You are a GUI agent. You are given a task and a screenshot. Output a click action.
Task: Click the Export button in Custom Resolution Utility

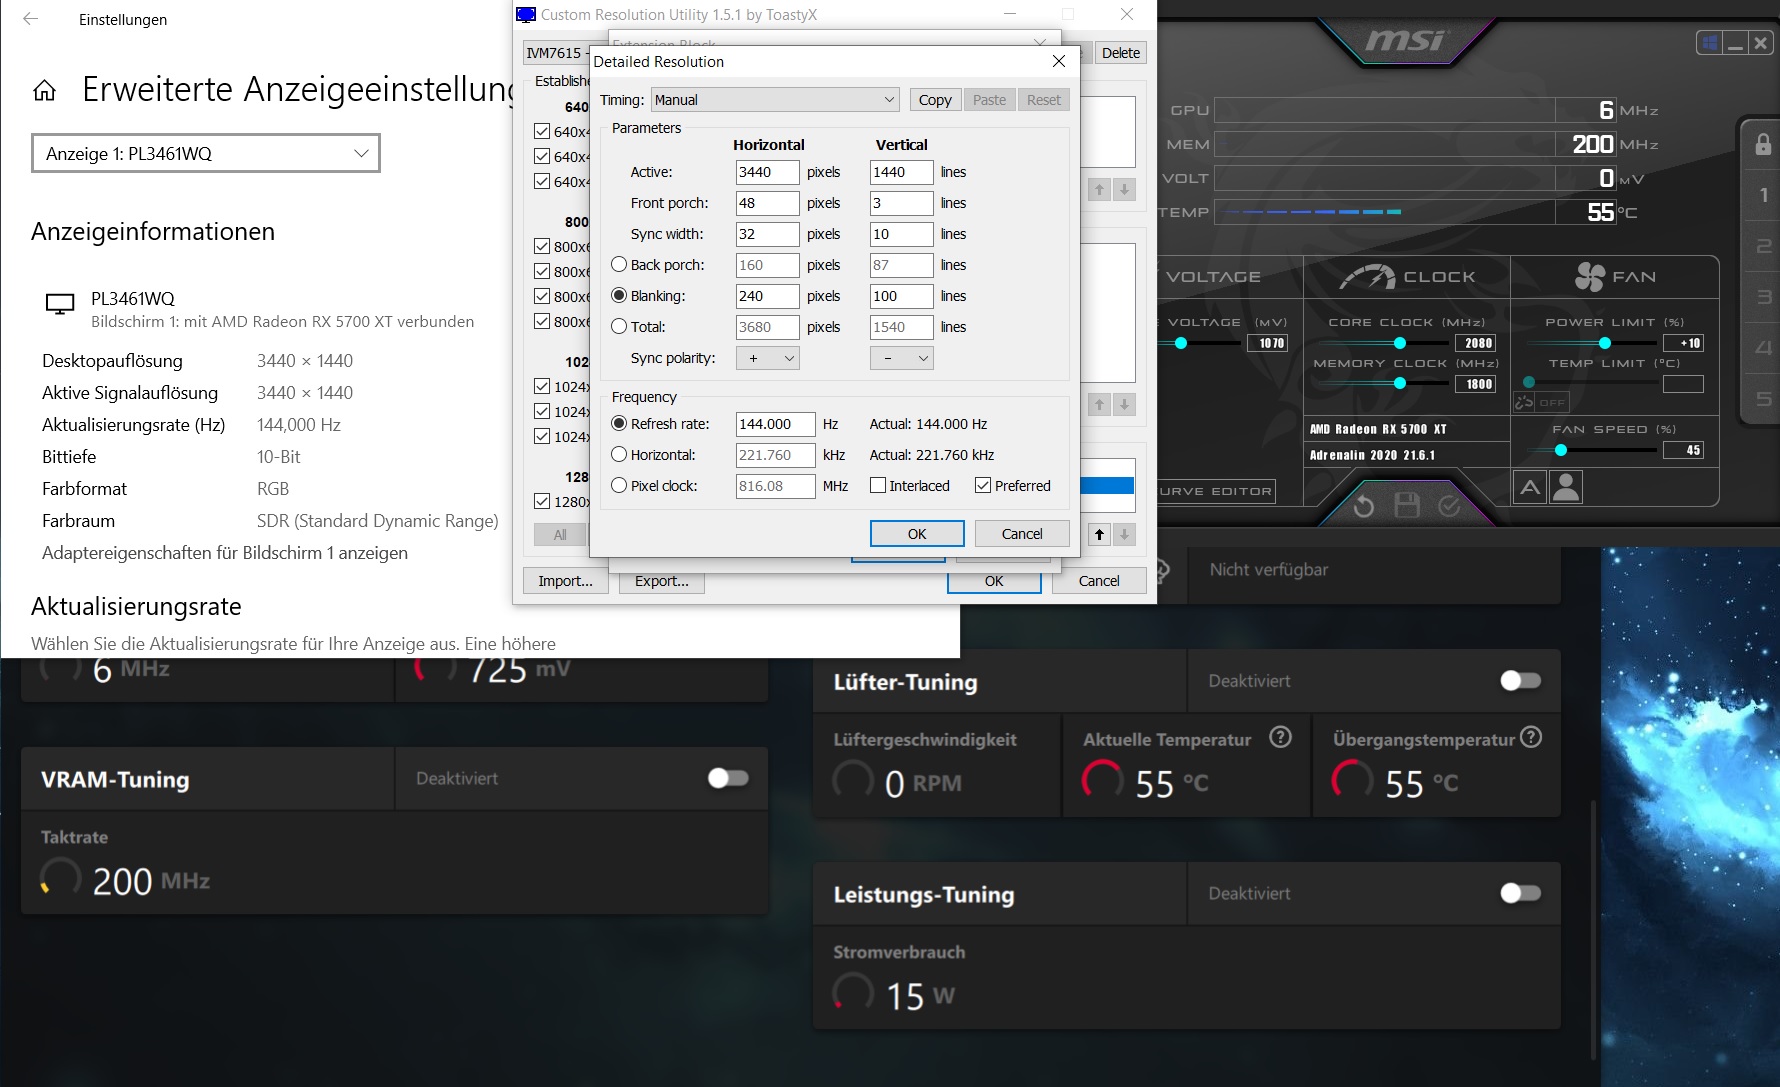(661, 580)
